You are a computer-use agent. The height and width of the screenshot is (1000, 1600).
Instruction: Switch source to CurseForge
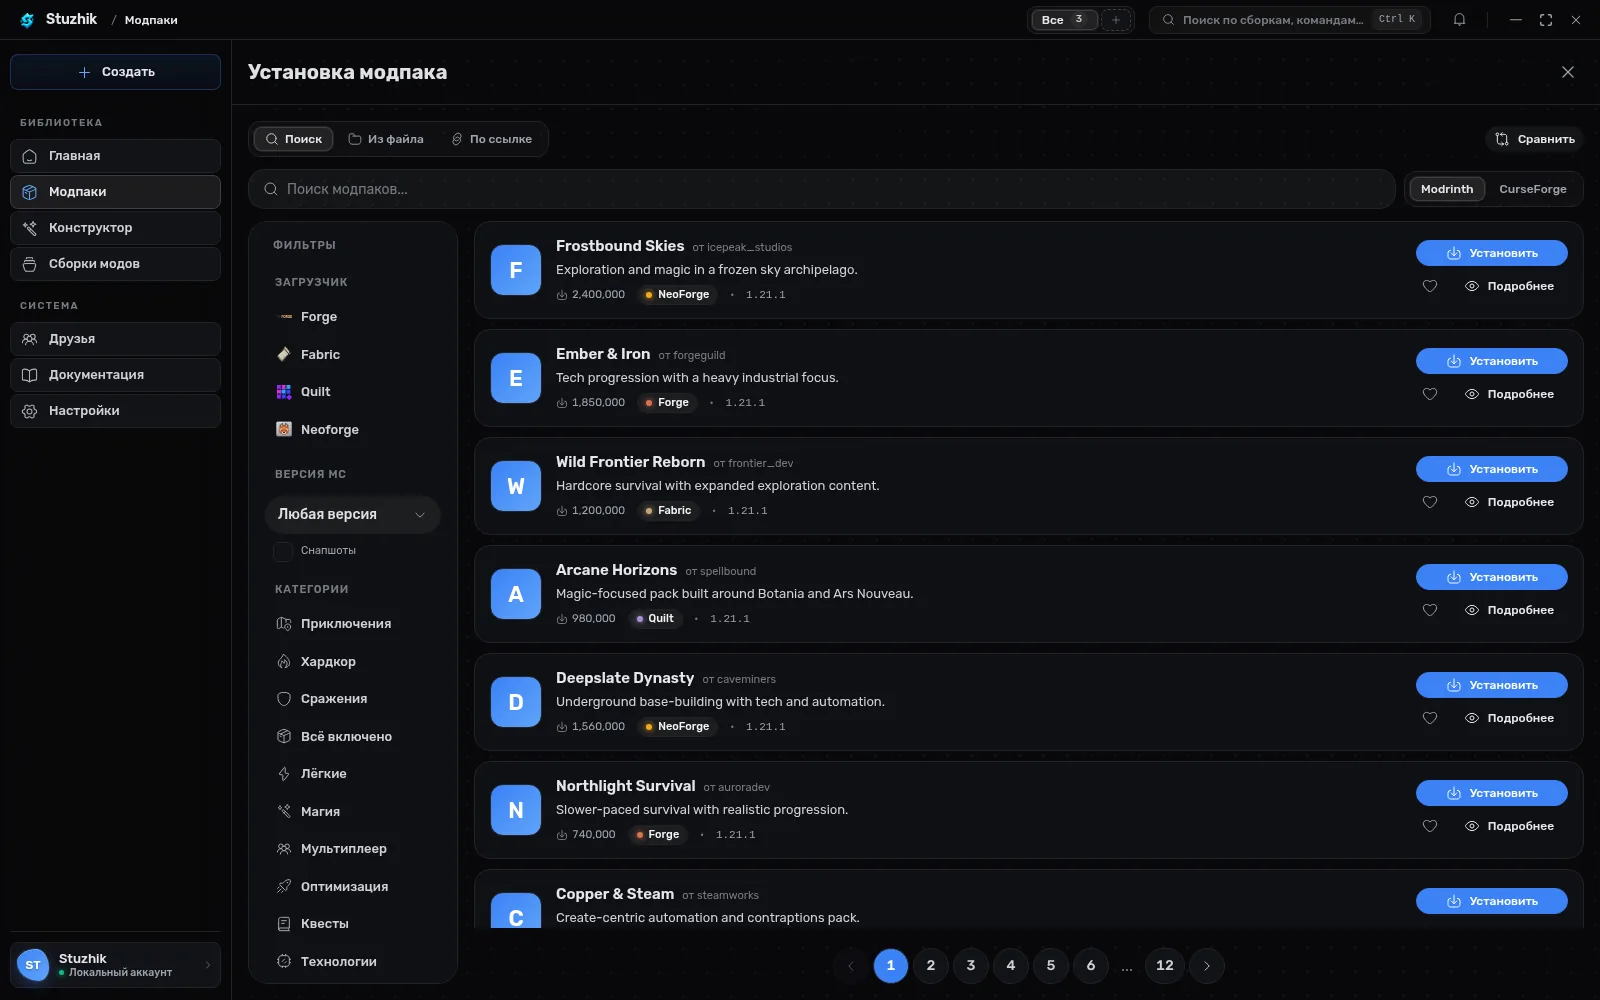1532,189
